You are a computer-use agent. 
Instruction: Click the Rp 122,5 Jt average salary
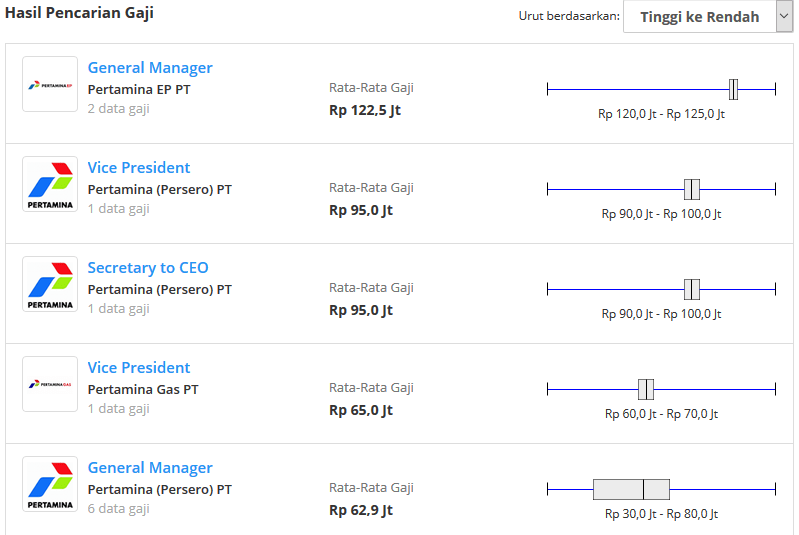pyautogui.click(x=365, y=110)
